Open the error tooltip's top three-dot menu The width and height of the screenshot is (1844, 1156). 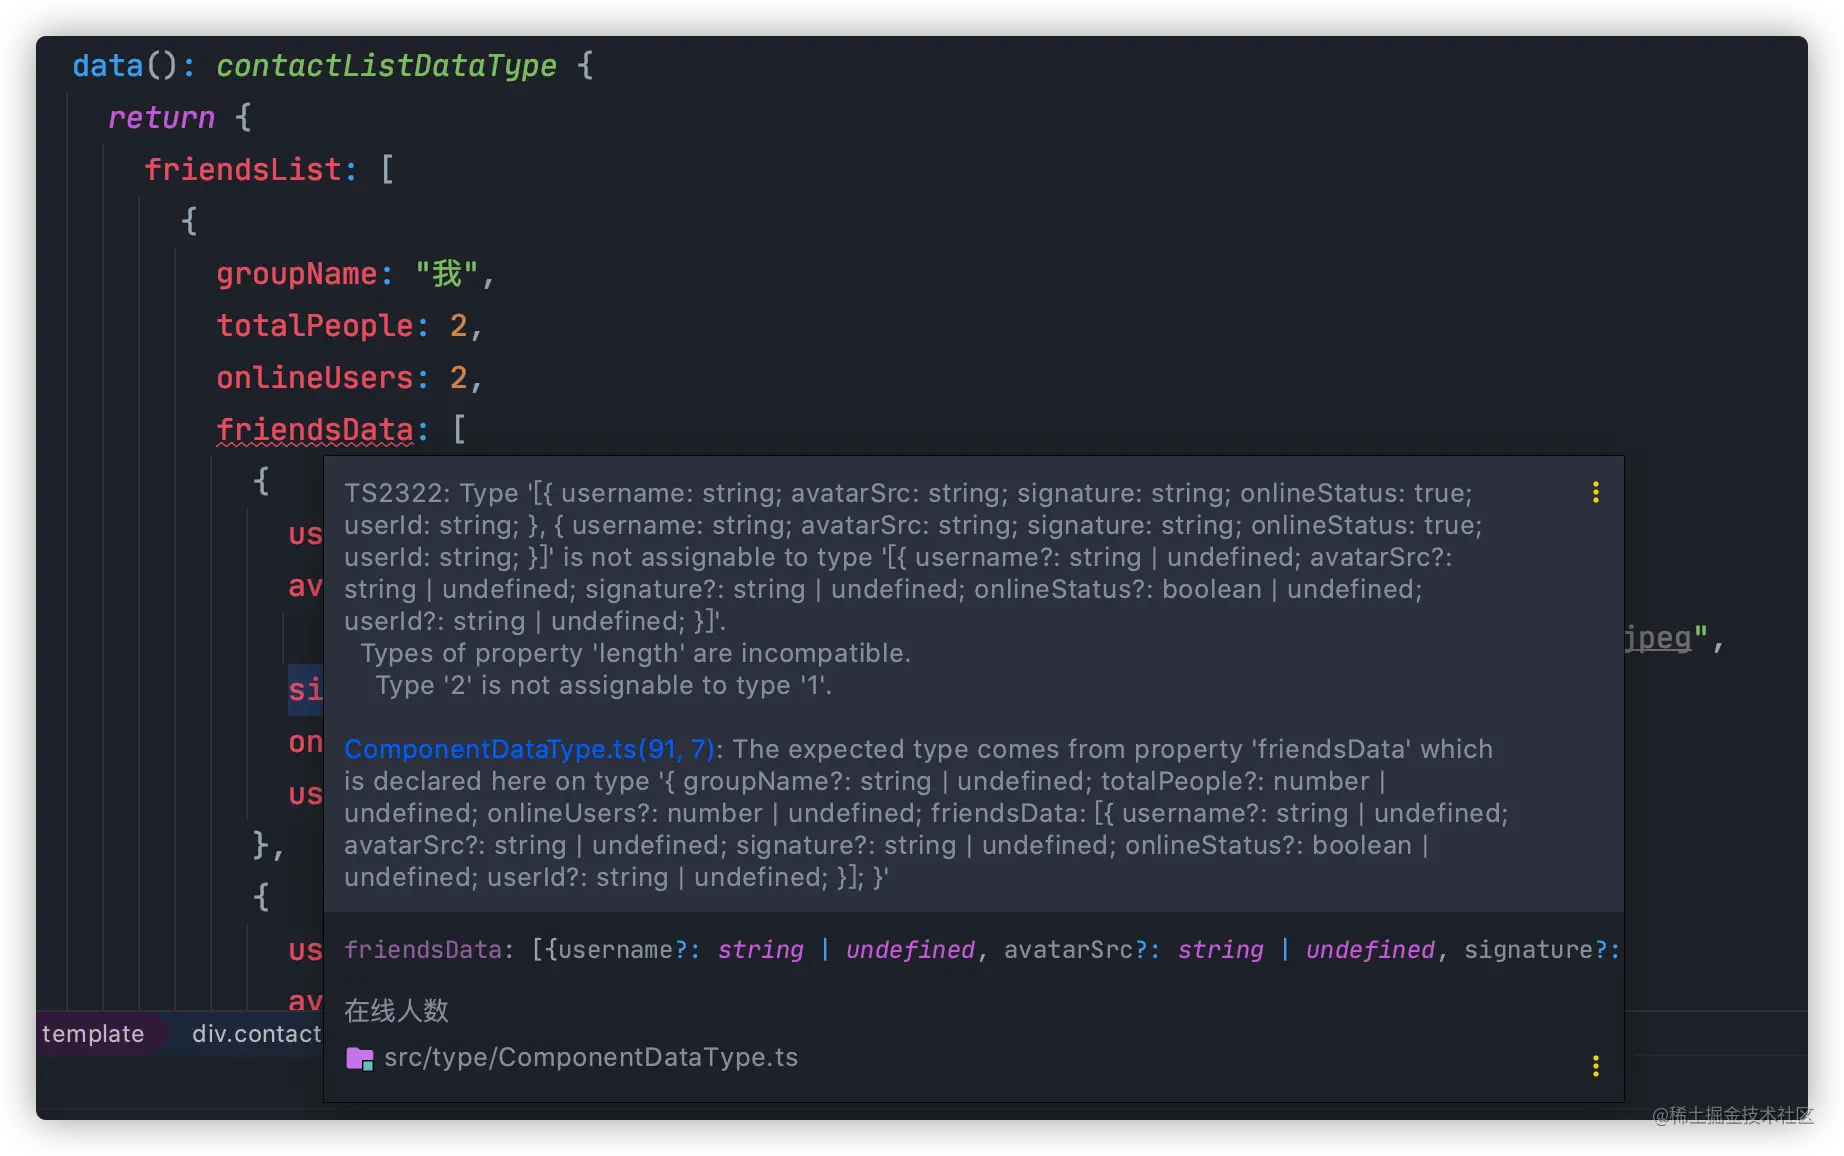(1595, 492)
